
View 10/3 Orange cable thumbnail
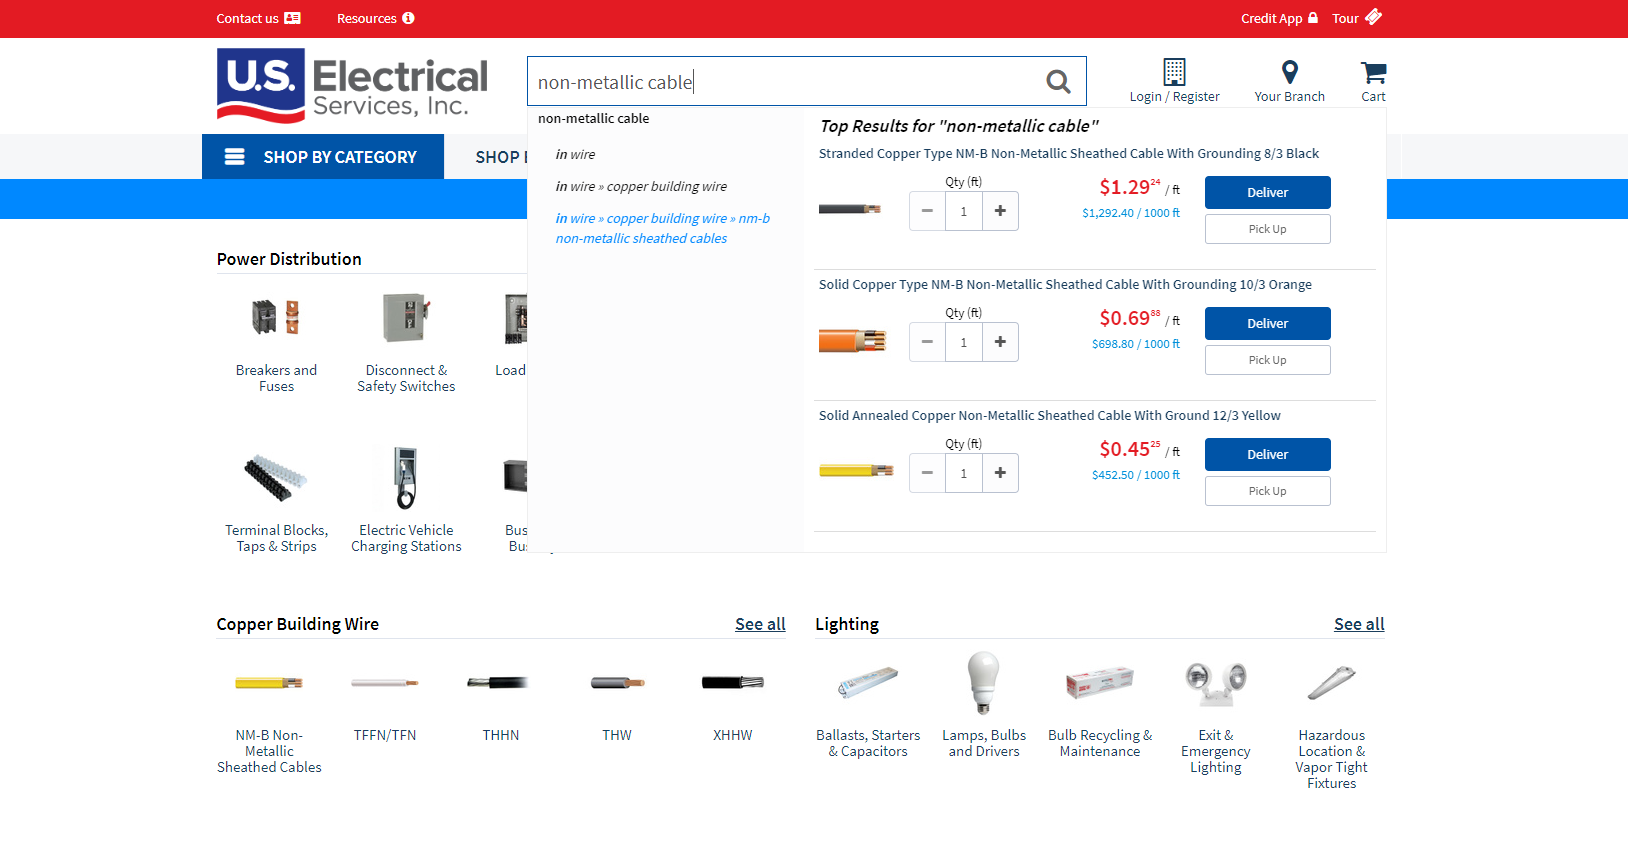(x=853, y=341)
